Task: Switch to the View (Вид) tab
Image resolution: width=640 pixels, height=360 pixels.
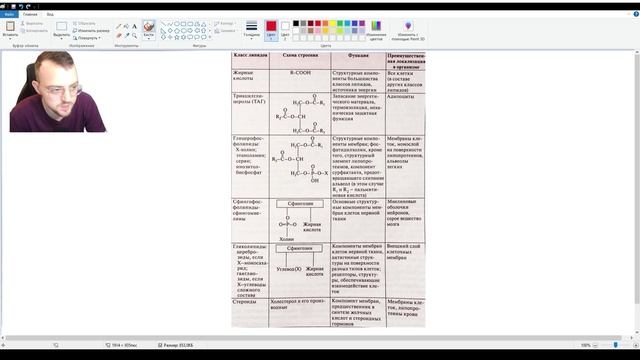Action: [50, 14]
